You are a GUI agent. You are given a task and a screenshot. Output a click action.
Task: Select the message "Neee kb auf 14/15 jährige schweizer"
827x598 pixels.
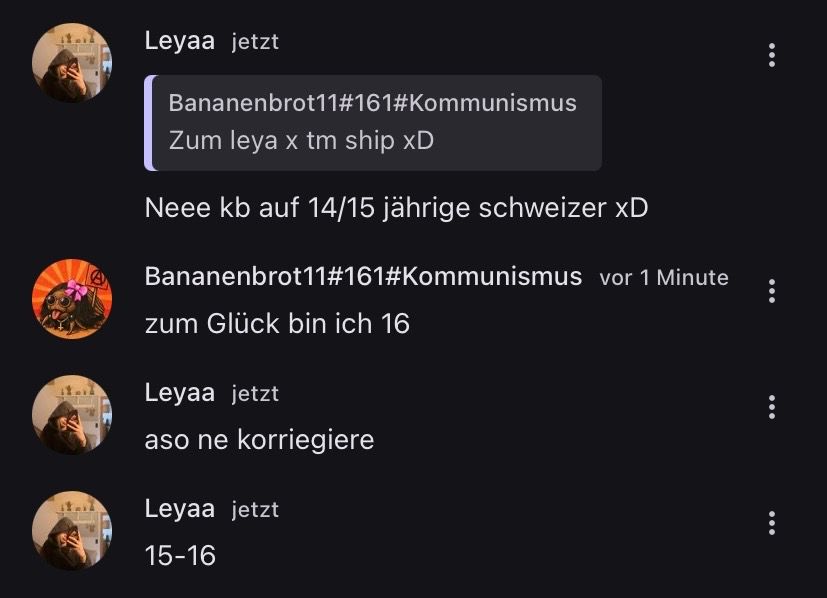(396, 208)
